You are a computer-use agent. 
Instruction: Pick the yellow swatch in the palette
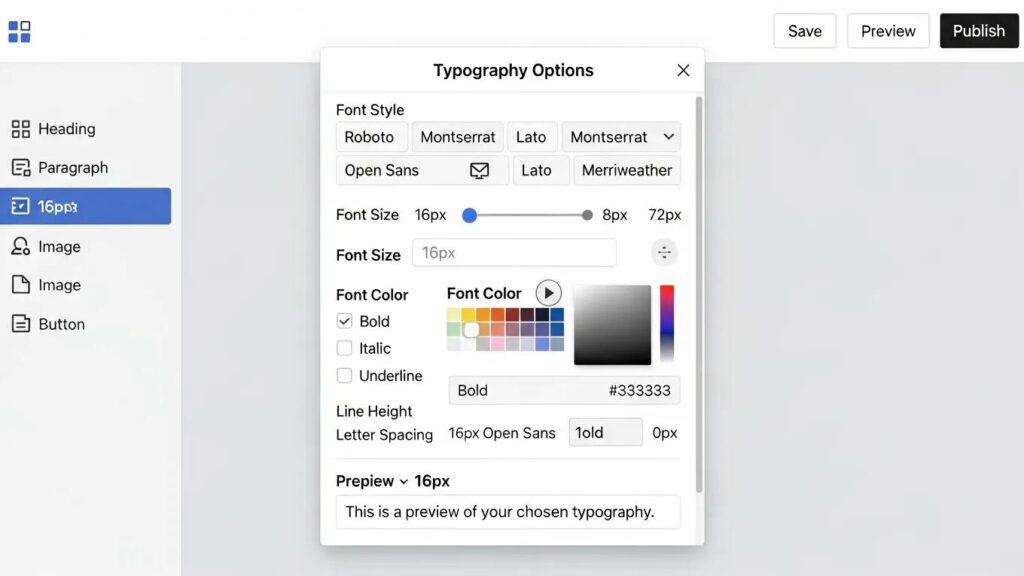[468, 314]
